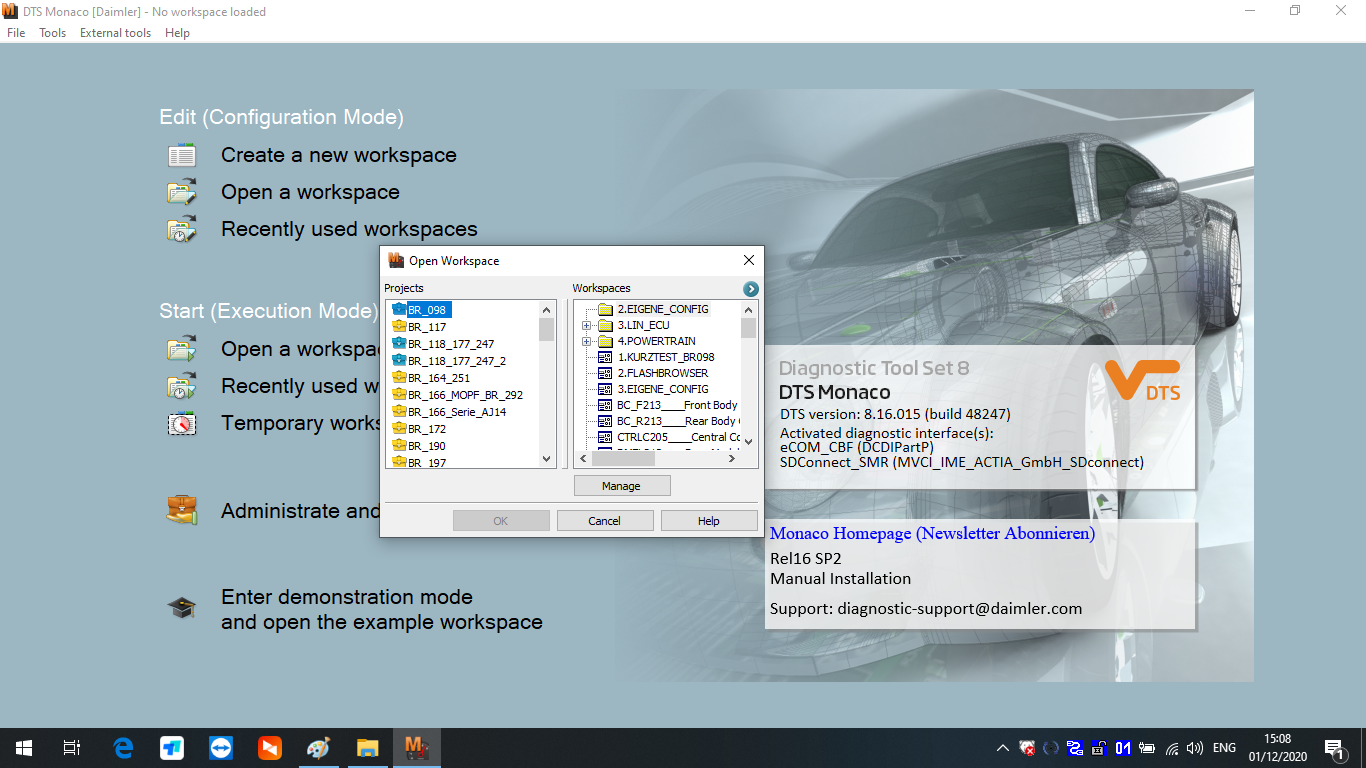
Task: Click the Open a workspace icon under Start
Action: pyautogui.click(x=181, y=349)
